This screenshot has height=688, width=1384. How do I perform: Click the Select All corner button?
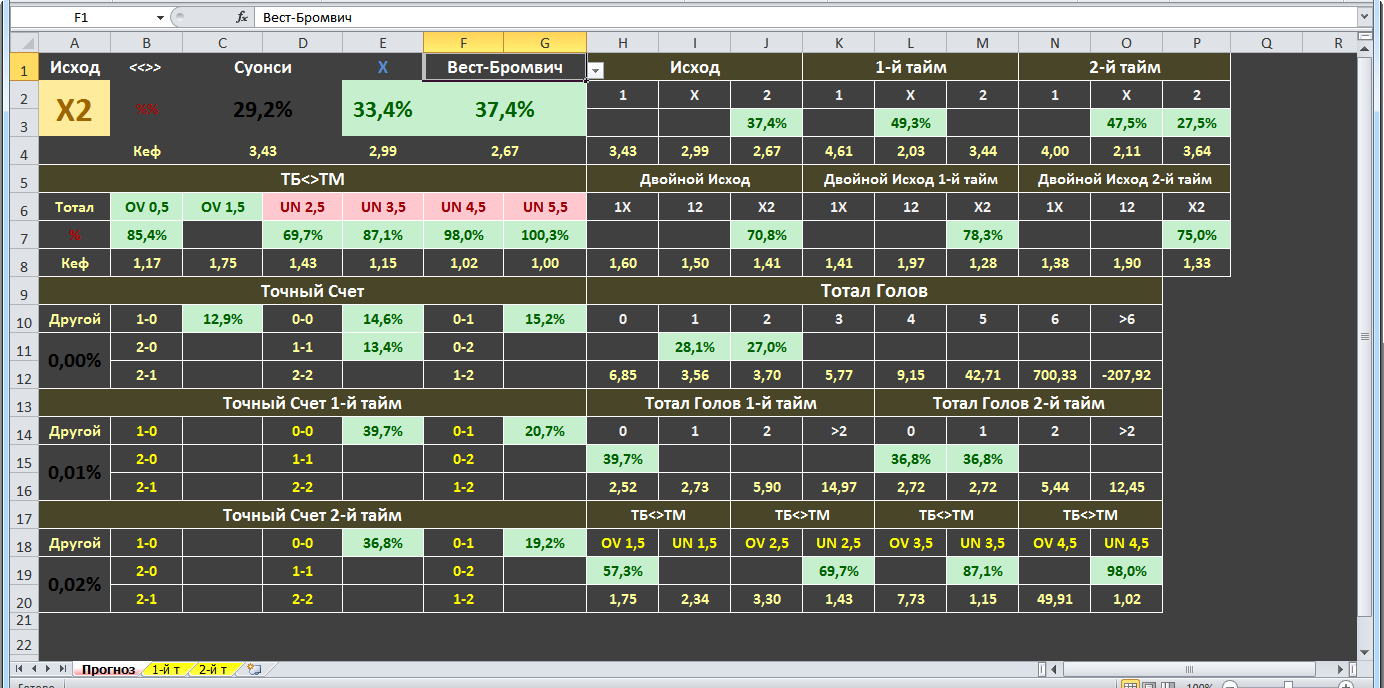point(24,43)
